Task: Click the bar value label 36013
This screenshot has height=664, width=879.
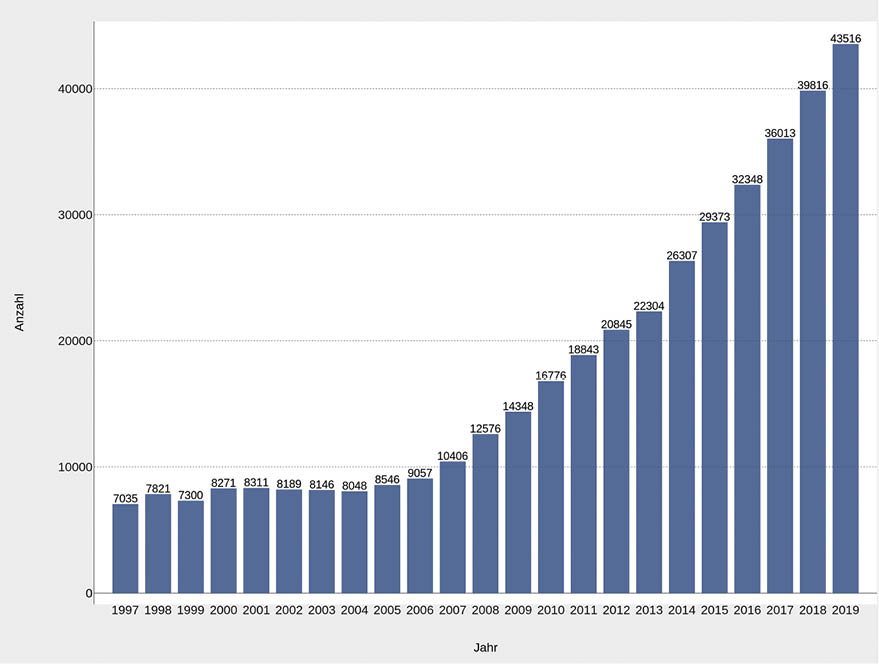Action: (x=780, y=133)
